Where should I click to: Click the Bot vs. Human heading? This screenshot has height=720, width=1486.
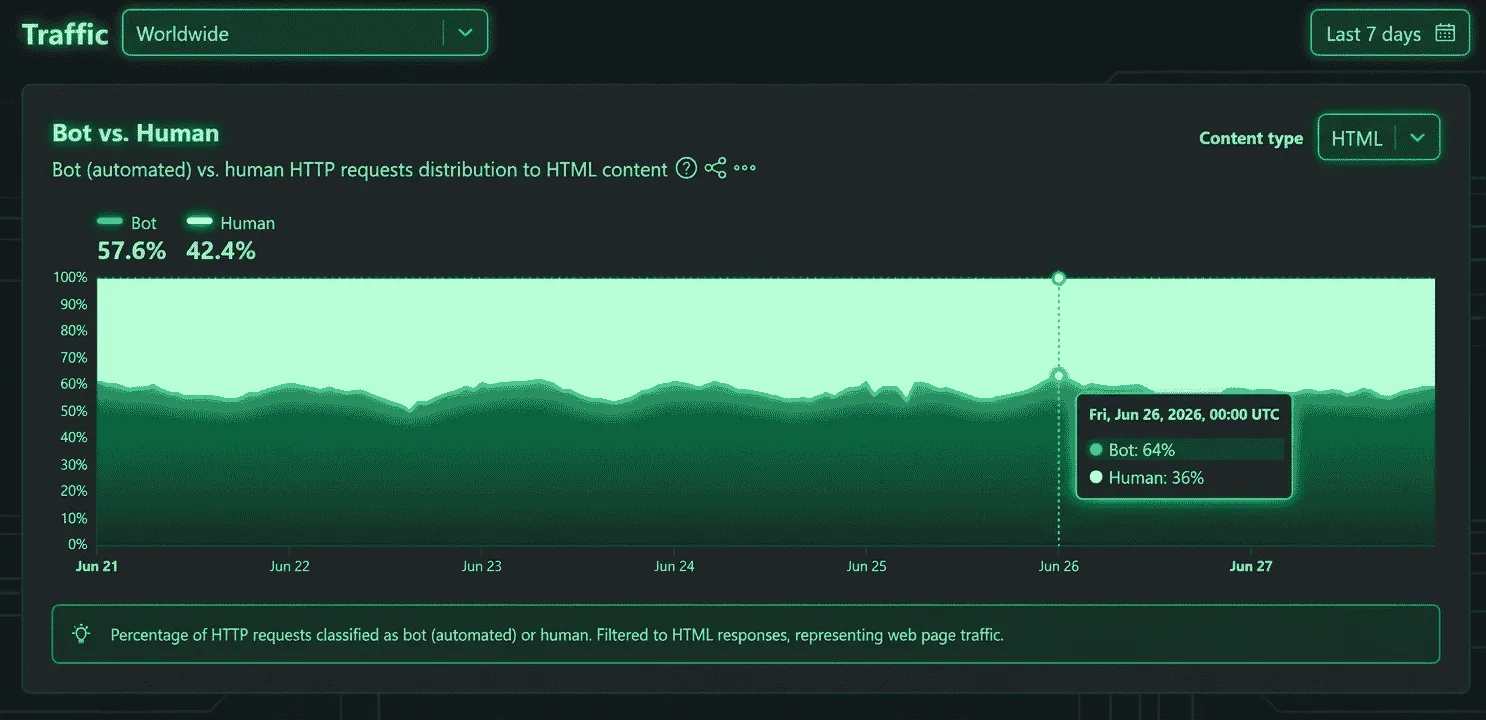pos(135,133)
